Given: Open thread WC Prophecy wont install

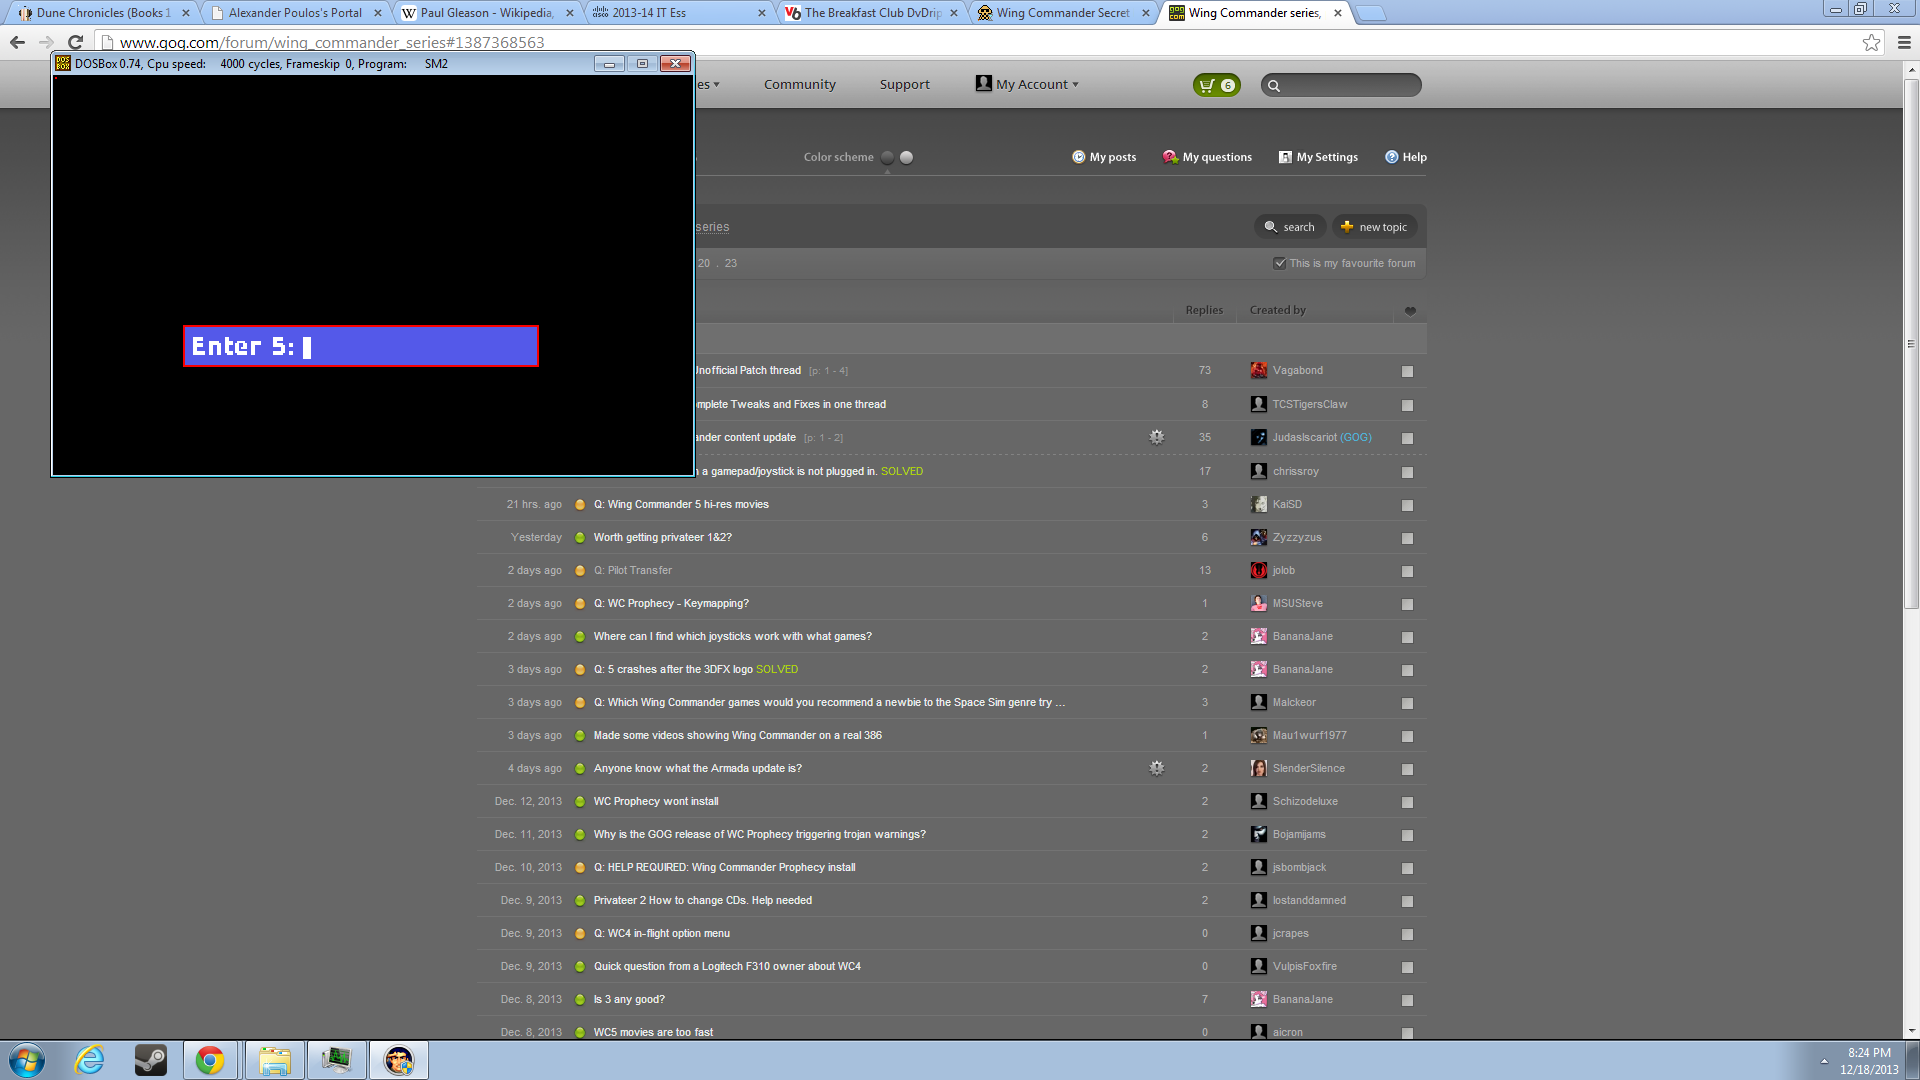Looking at the screenshot, I should [656, 801].
